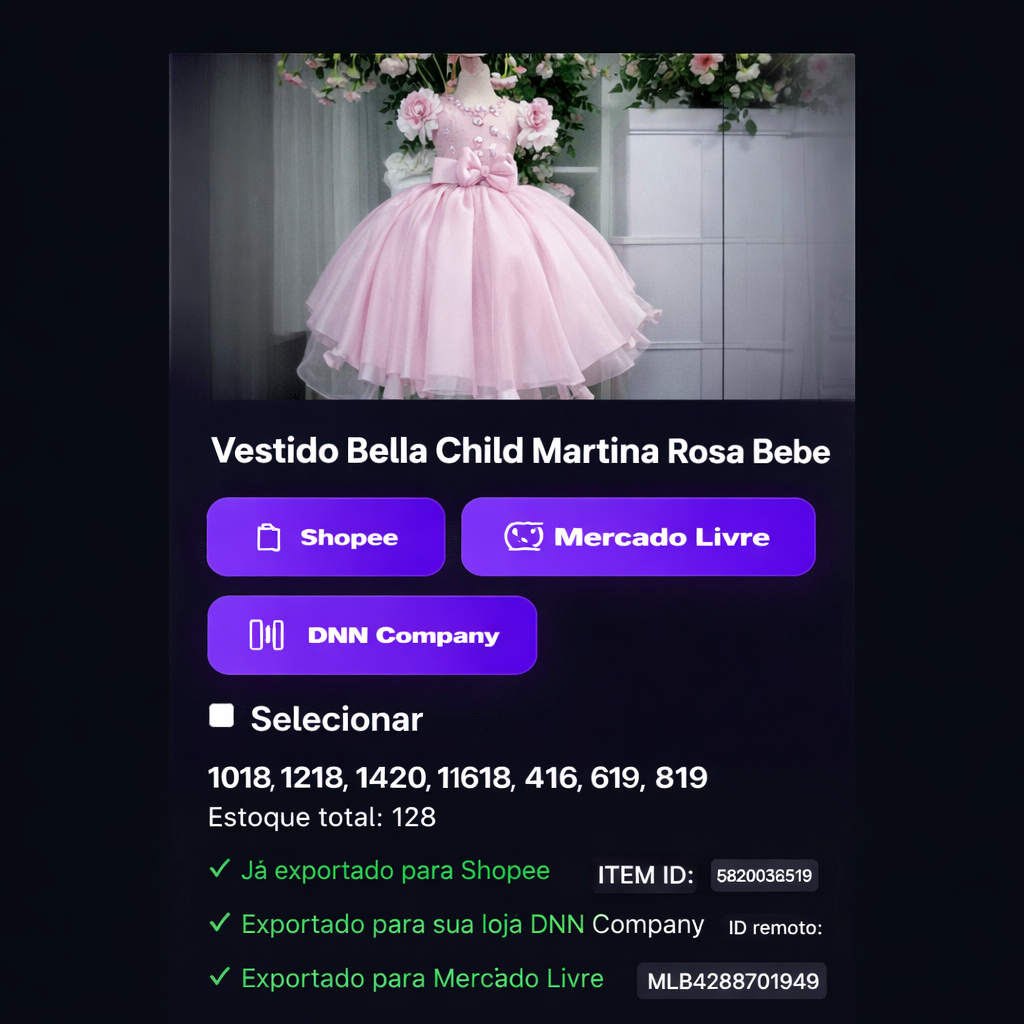Open the DNN Company button label
This screenshot has width=1024, height=1024.
point(404,635)
